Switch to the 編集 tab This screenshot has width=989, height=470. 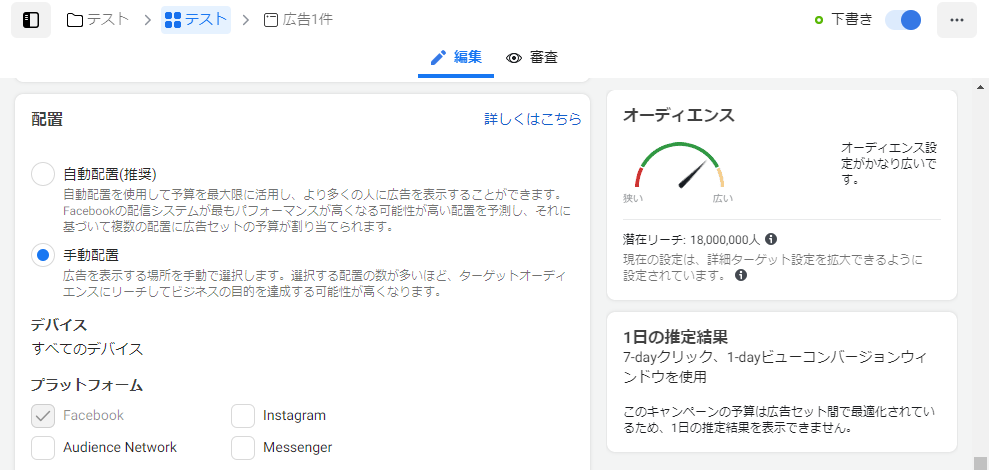click(x=456, y=58)
